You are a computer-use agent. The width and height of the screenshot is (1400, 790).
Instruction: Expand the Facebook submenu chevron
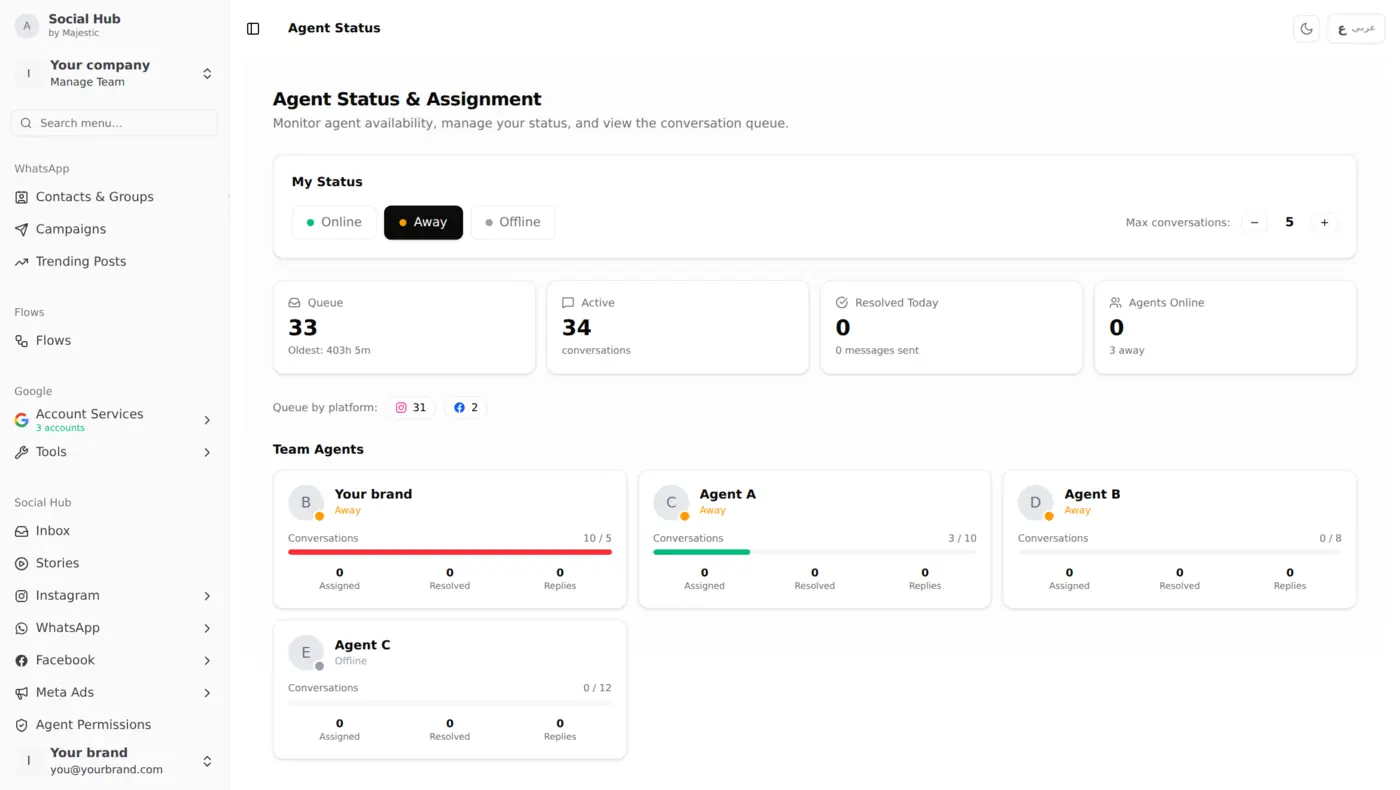(207, 661)
